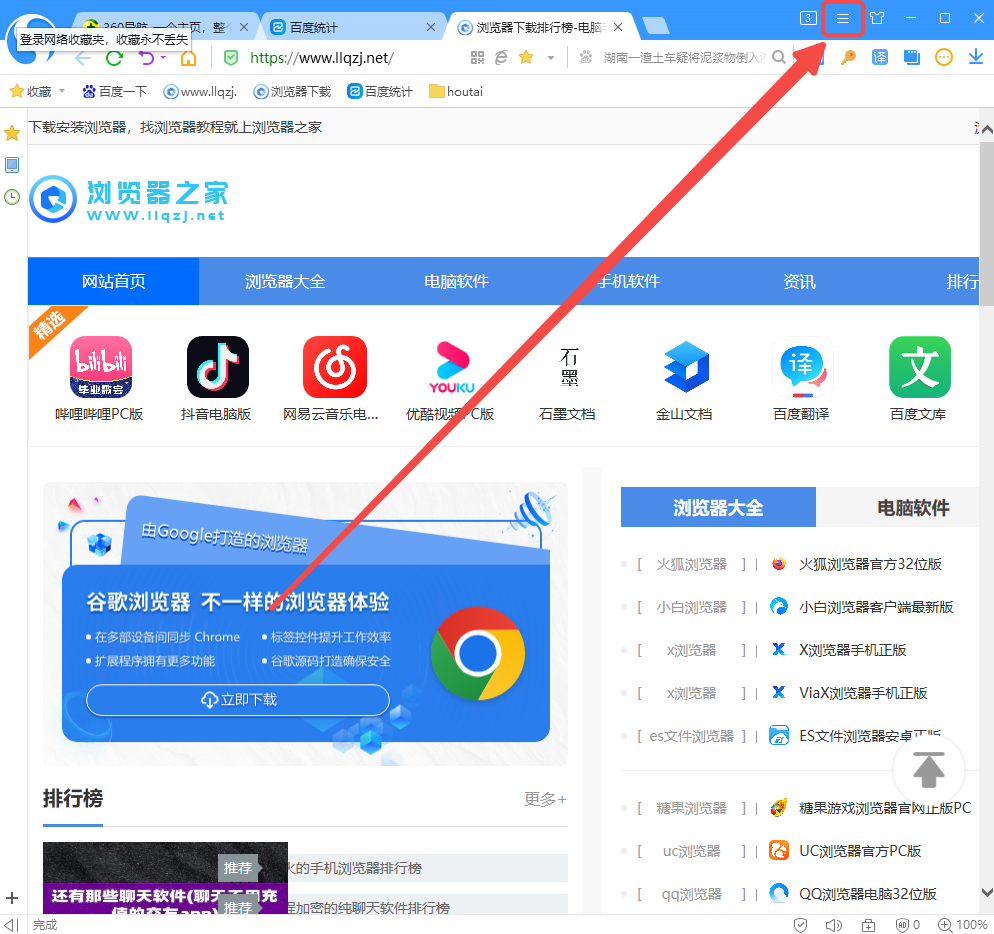Click the blue screenshot extension icon
Image resolution: width=994 pixels, height=934 pixels.
[912, 58]
